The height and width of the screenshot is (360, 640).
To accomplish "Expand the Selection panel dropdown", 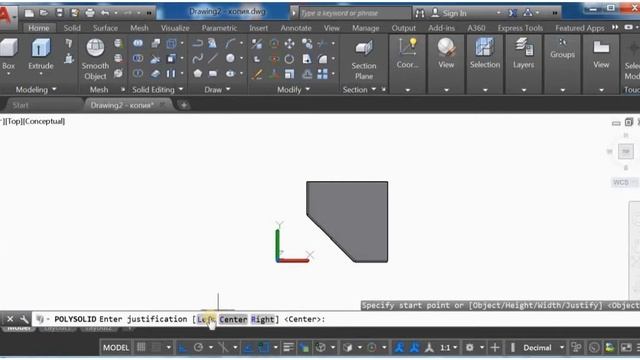I will pyautogui.click(x=485, y=90).
